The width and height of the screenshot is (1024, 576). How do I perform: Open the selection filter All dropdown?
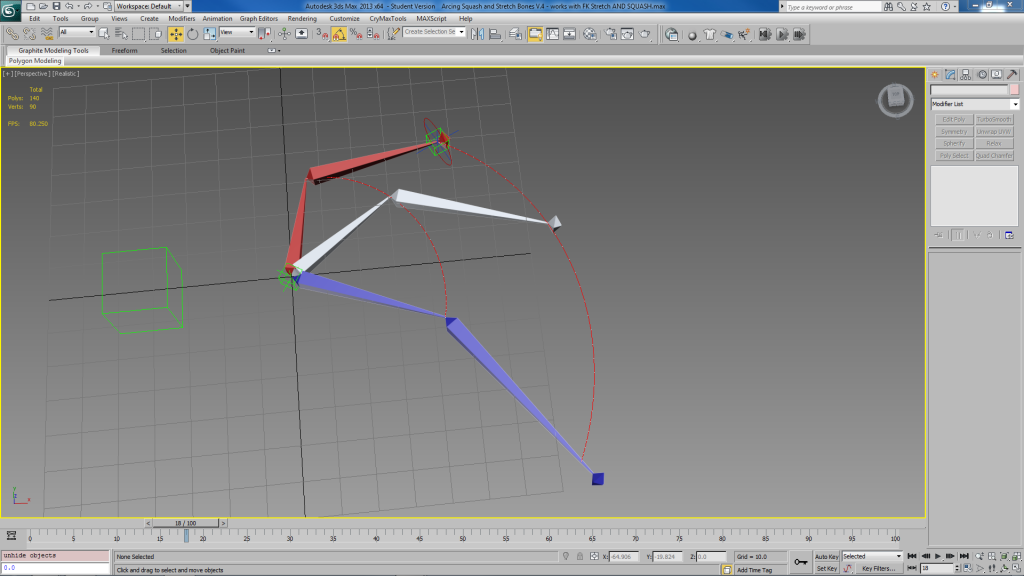(76, 33)
